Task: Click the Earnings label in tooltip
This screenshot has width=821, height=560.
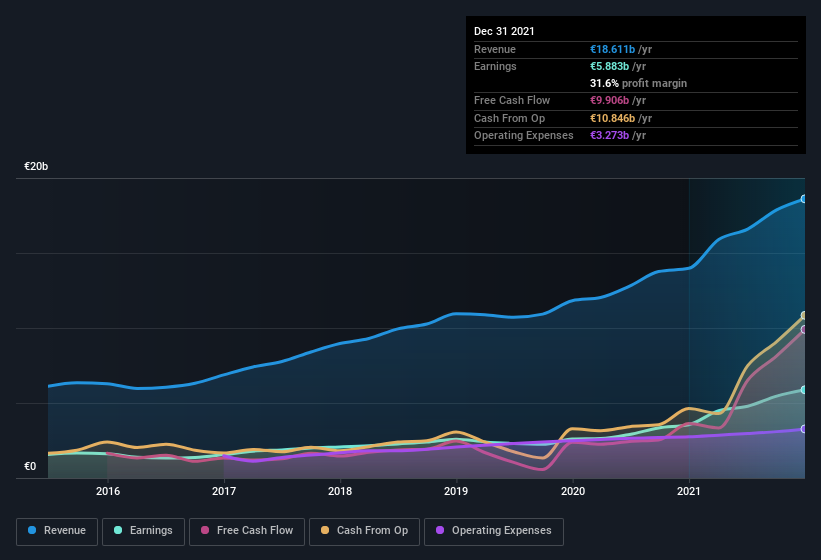Action: point(495,66)
